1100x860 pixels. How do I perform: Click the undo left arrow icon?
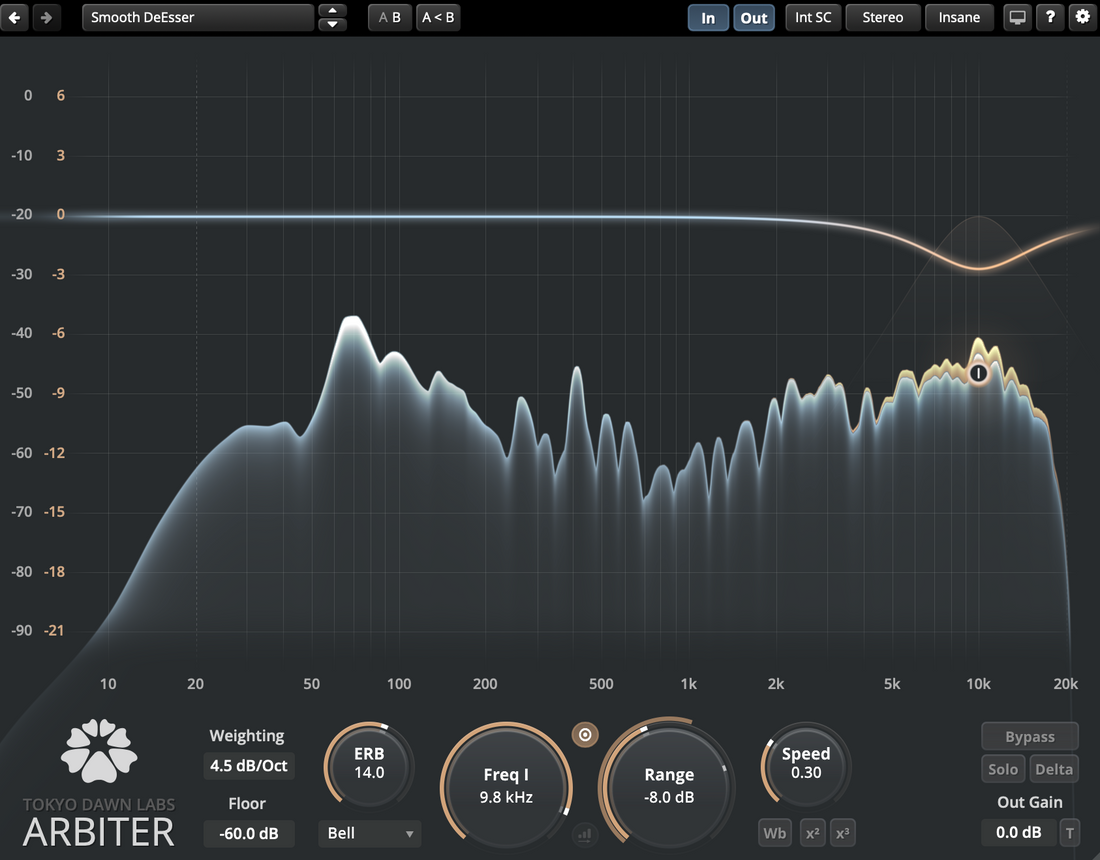[x=15, y=18]
